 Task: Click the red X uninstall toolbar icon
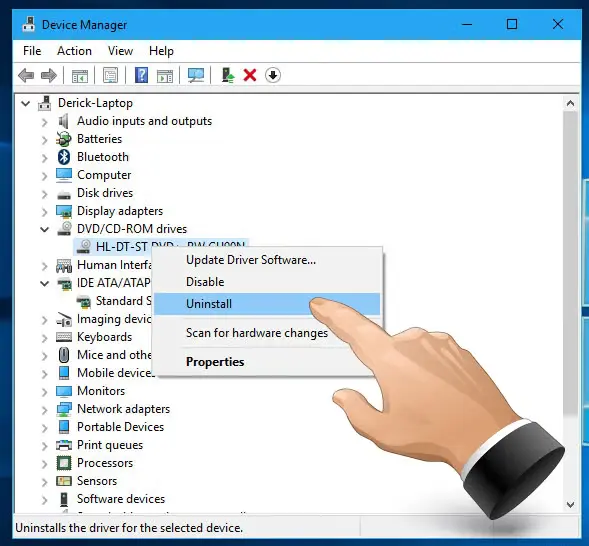(x=250, y=75)
